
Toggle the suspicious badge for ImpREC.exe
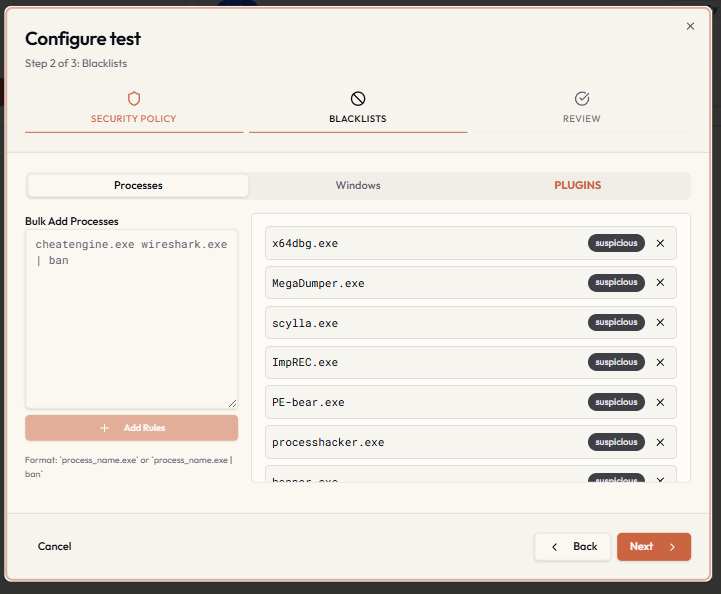(616, 362)
